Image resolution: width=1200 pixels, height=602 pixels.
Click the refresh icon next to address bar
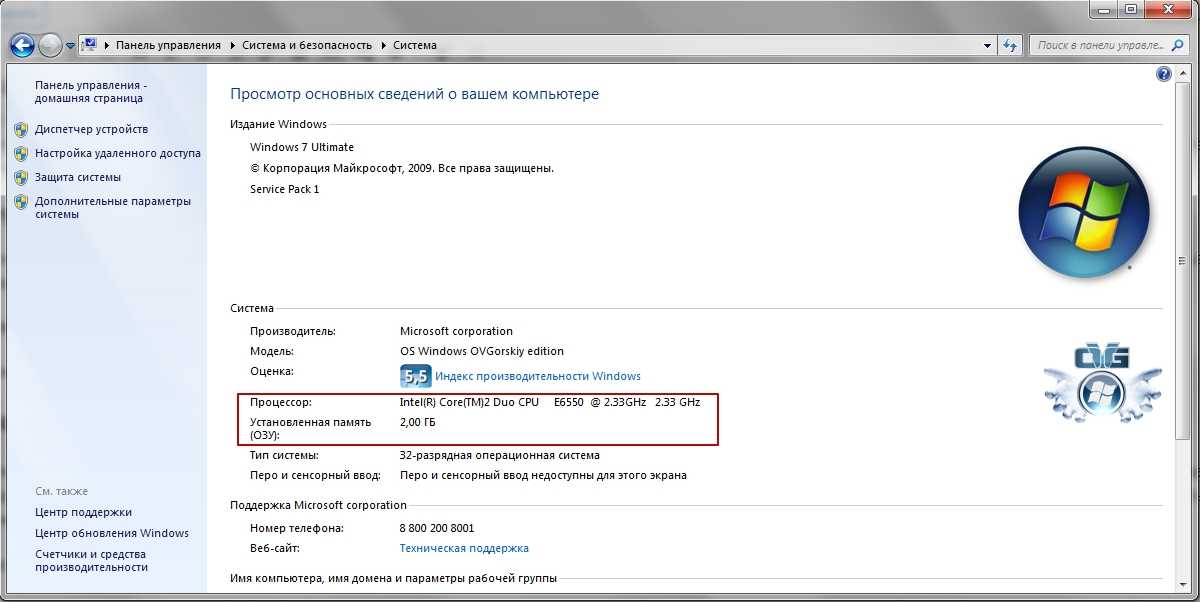click(1010, 45)
